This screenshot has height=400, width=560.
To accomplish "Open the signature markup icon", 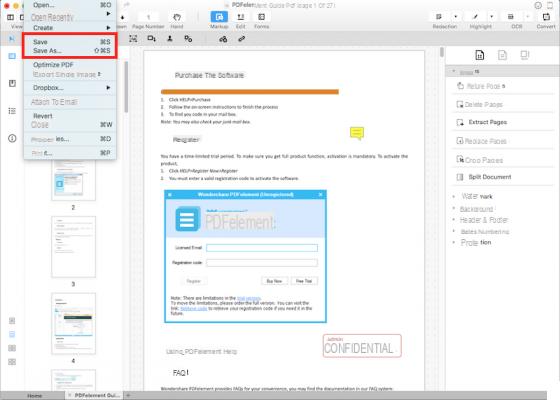I will [x=223, y=39].
